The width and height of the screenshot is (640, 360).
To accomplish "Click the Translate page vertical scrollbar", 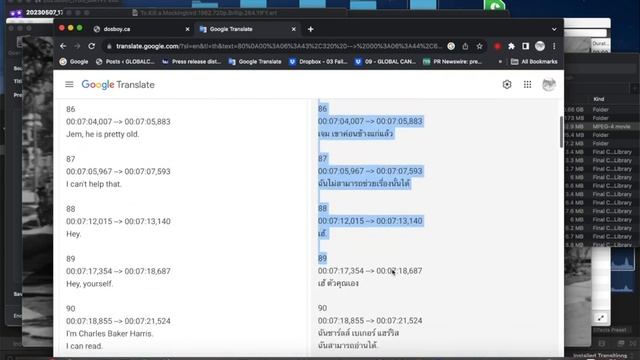I will 561,132.
